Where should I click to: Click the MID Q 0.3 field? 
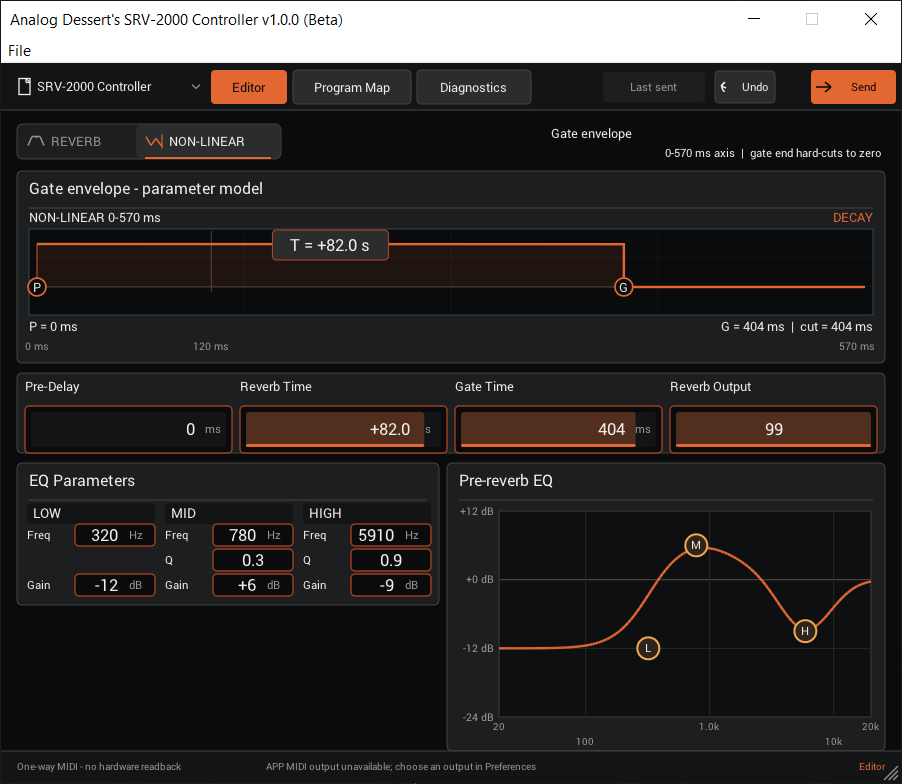tap(253, 560)
